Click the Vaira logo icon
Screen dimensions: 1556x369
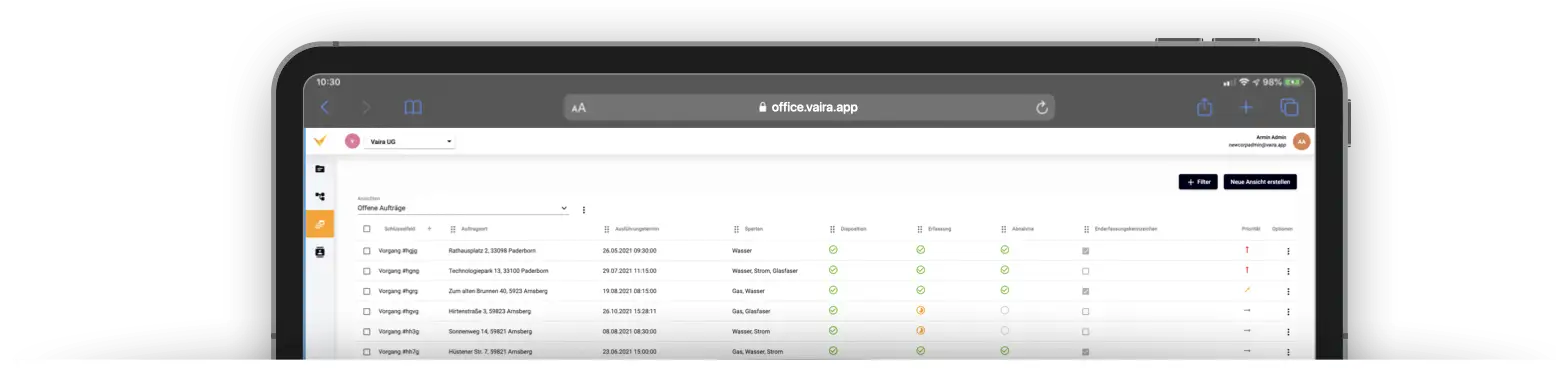(x=319, y=141)
